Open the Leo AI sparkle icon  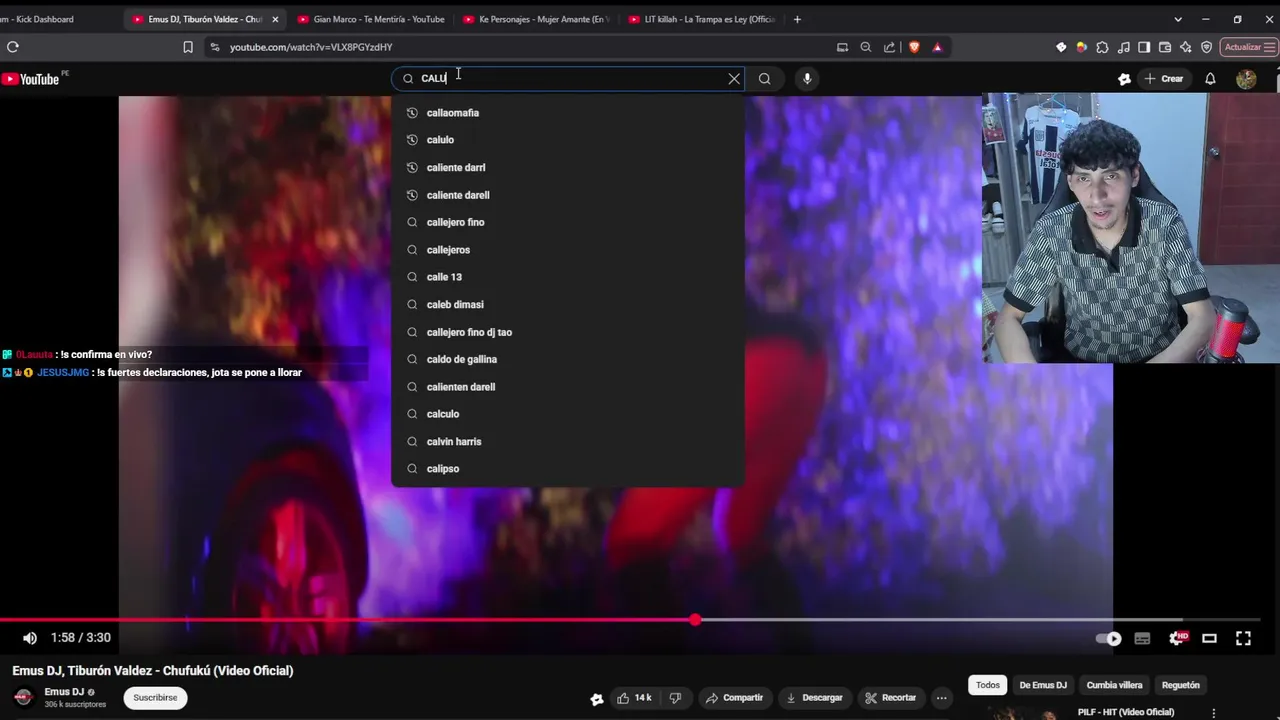click(x=1186, y=47)
